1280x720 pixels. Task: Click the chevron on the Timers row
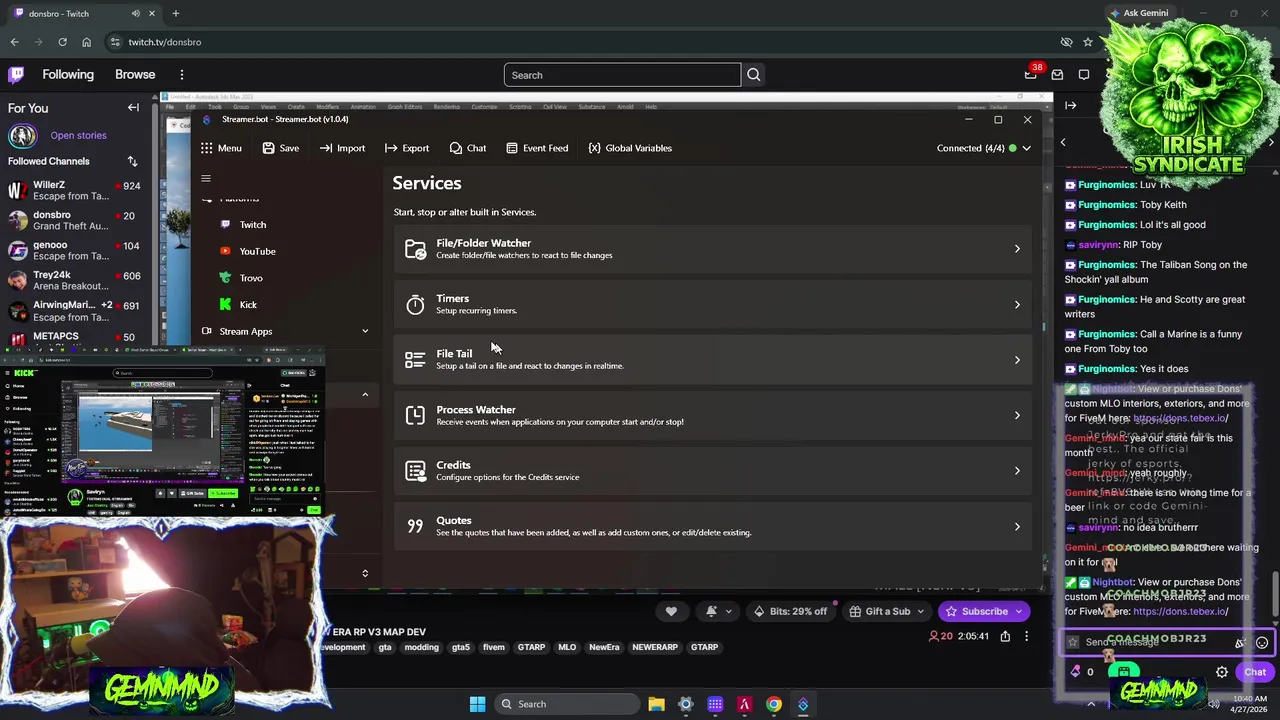[1017, 305]
